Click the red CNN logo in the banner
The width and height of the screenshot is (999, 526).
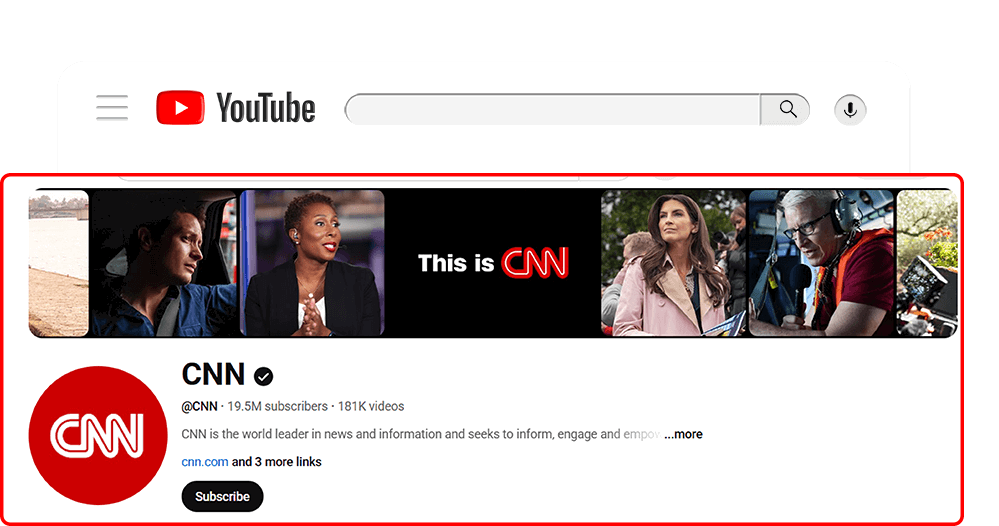click(535, 263)
